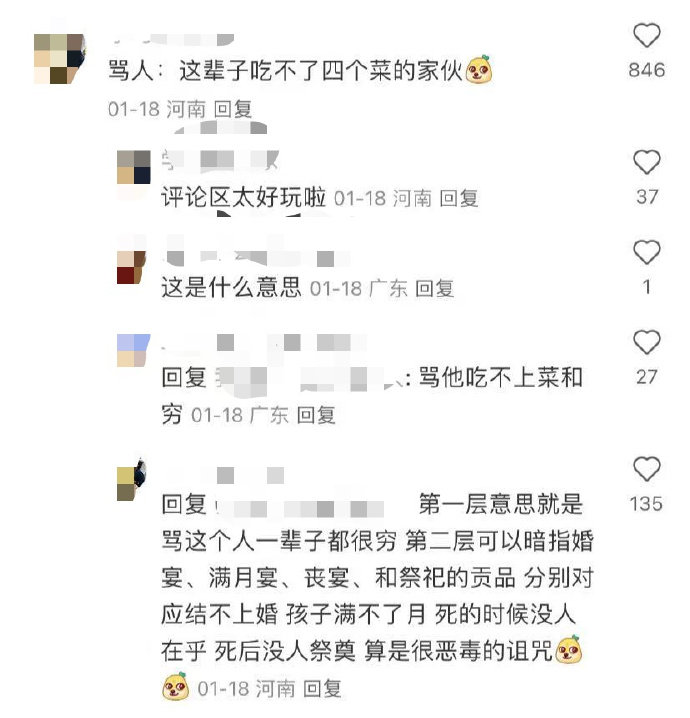Like the 骂他吃不上菜和穷 reply

tap(647, 342)
